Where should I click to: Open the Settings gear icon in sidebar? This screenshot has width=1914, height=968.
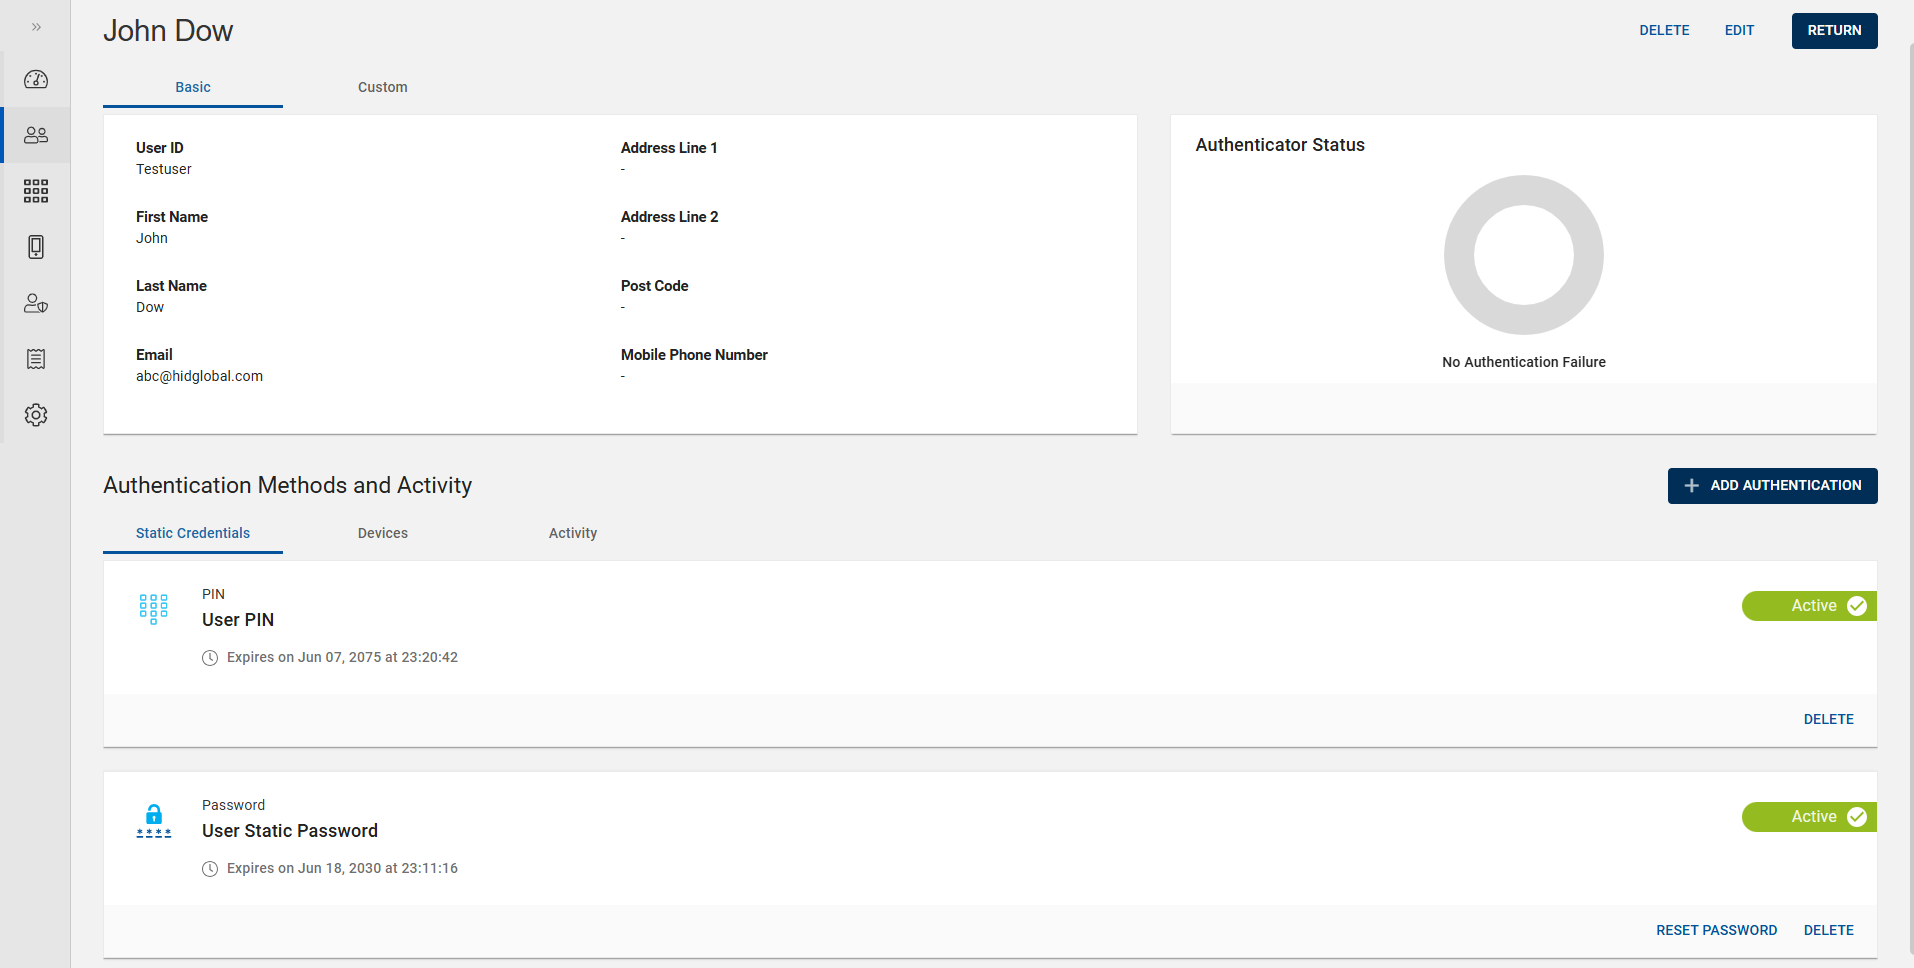click(x=36, y=415)
